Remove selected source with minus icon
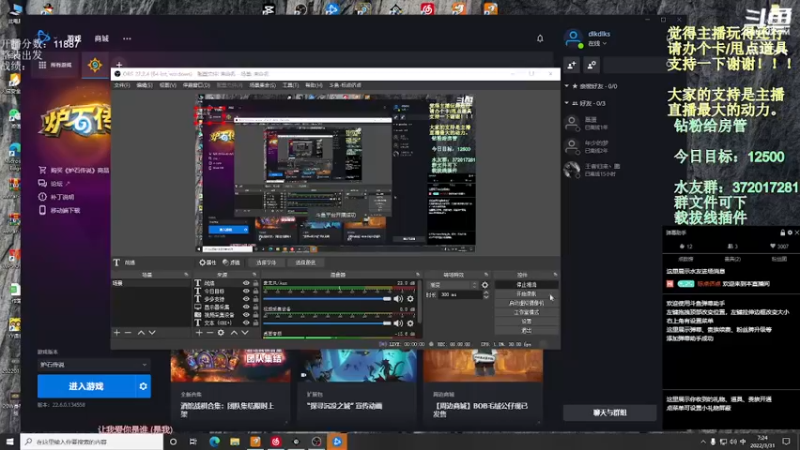This screenshot has width=800, height=450. (210, 333)
